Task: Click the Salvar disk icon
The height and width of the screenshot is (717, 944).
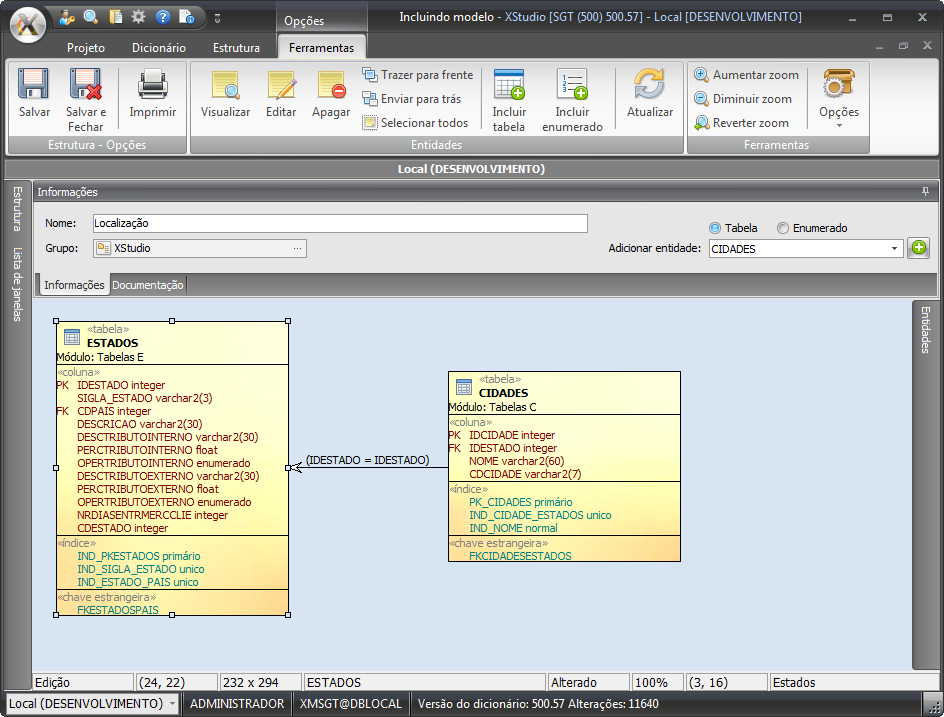Action: coord(34,86)
